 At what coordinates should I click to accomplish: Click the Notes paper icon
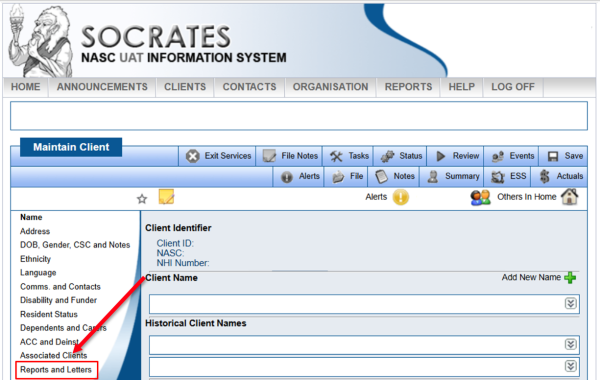click(x=381, y=176)
